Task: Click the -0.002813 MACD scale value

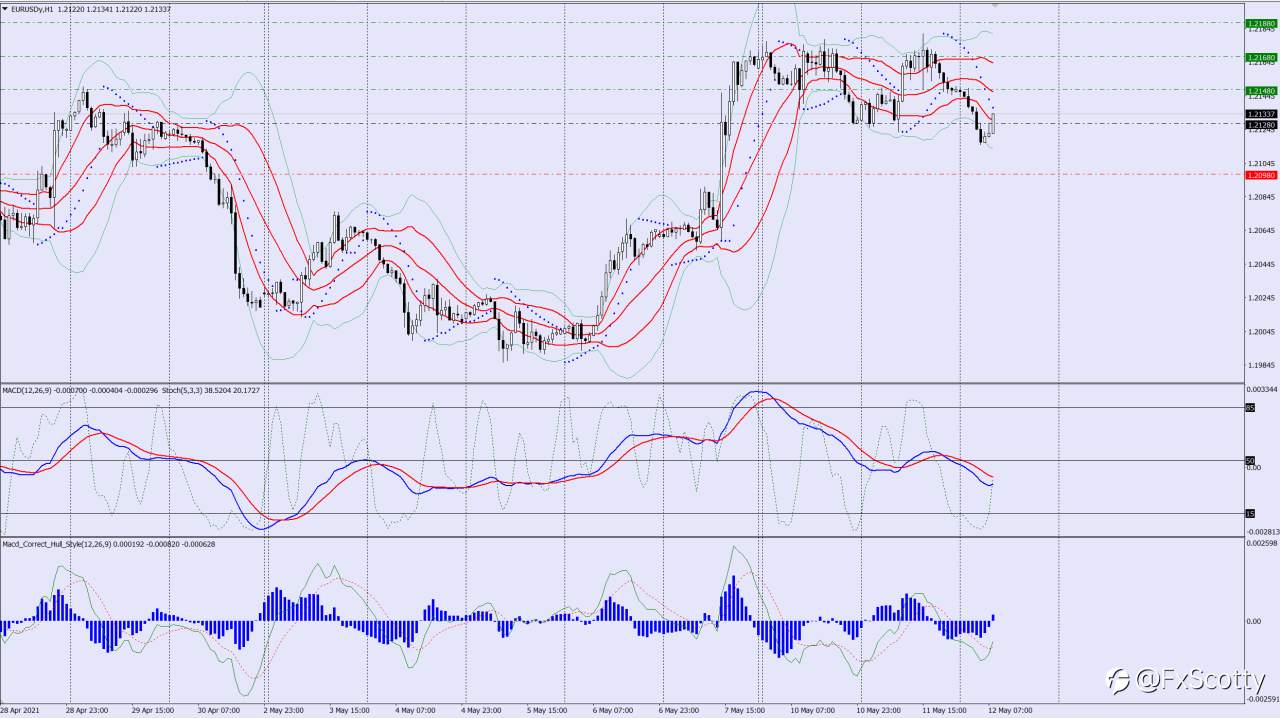Action: tap(1261, 532)
